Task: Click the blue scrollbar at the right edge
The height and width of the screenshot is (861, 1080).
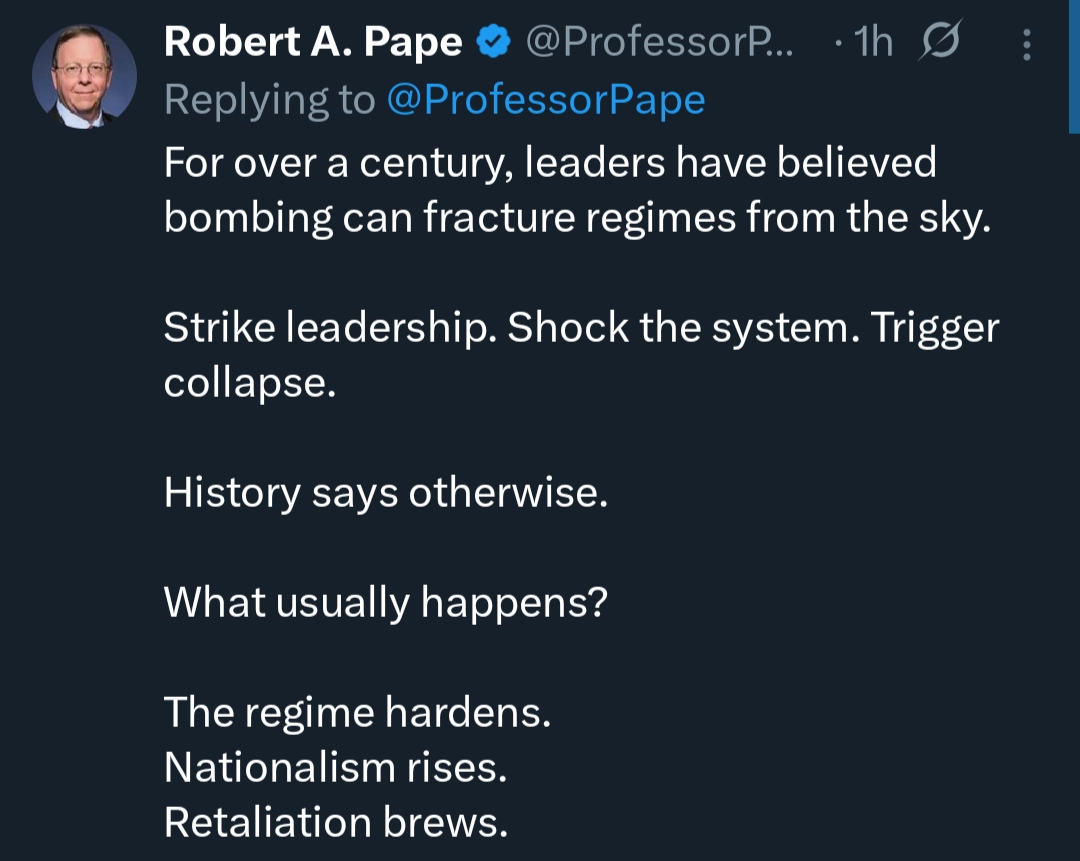Action: (1074, 65)
